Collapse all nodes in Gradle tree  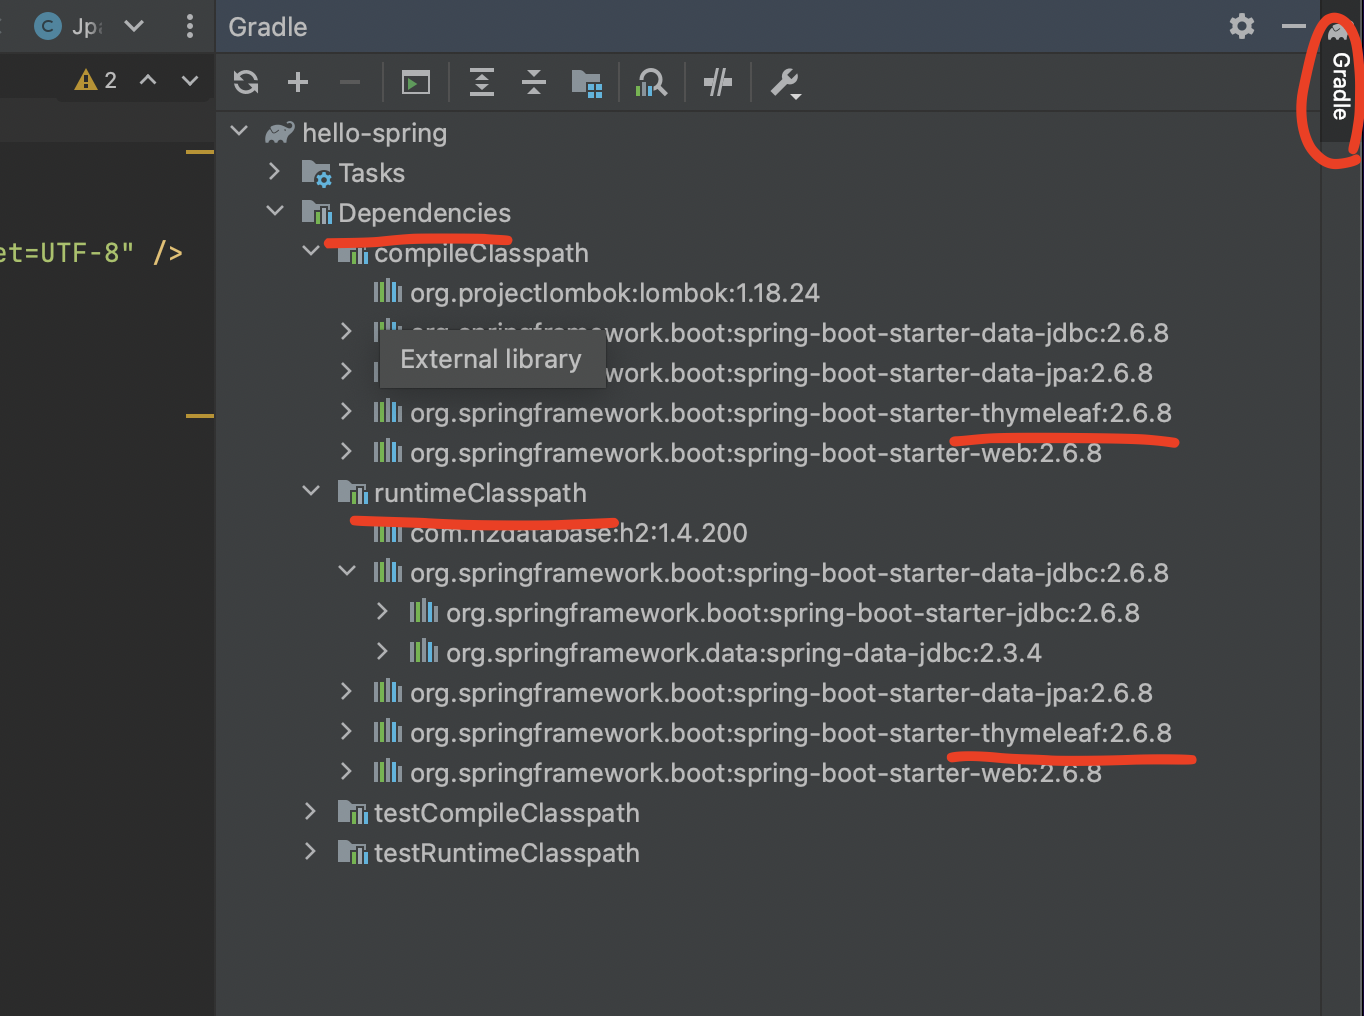coord(534,82)
